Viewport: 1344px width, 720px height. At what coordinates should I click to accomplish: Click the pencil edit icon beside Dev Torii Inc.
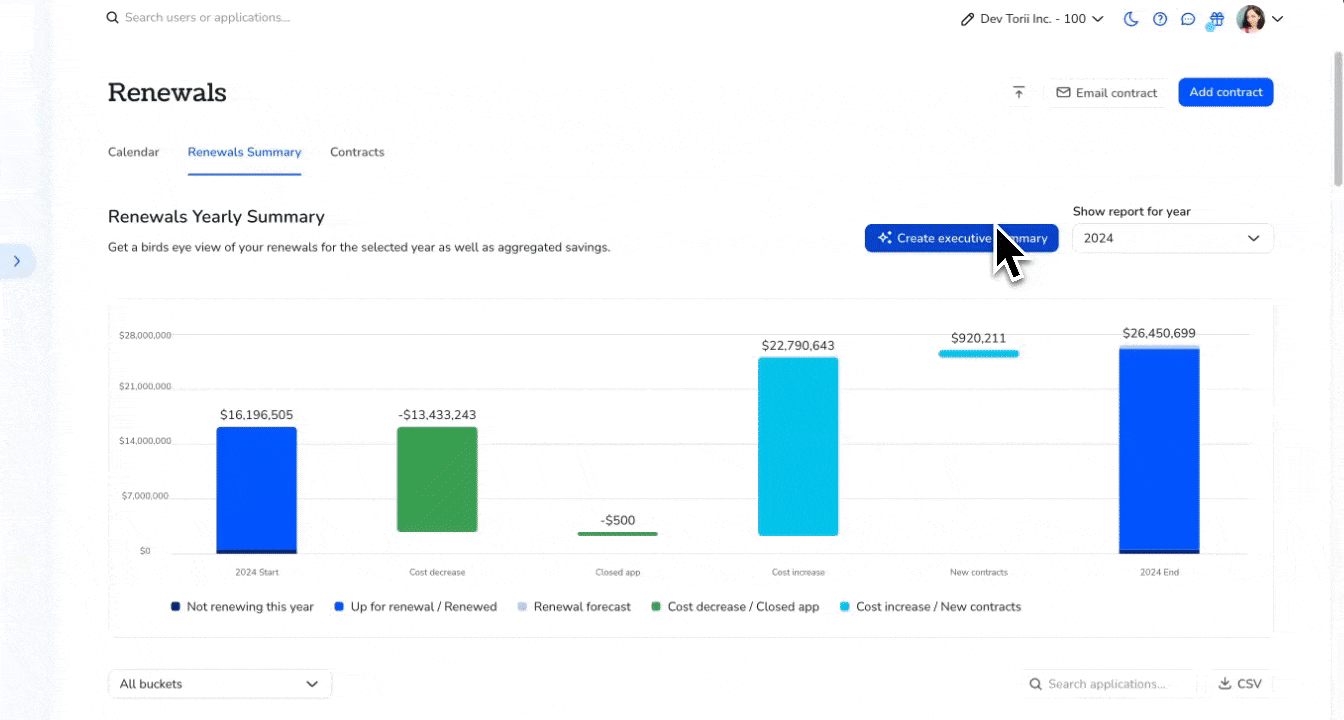967,19
